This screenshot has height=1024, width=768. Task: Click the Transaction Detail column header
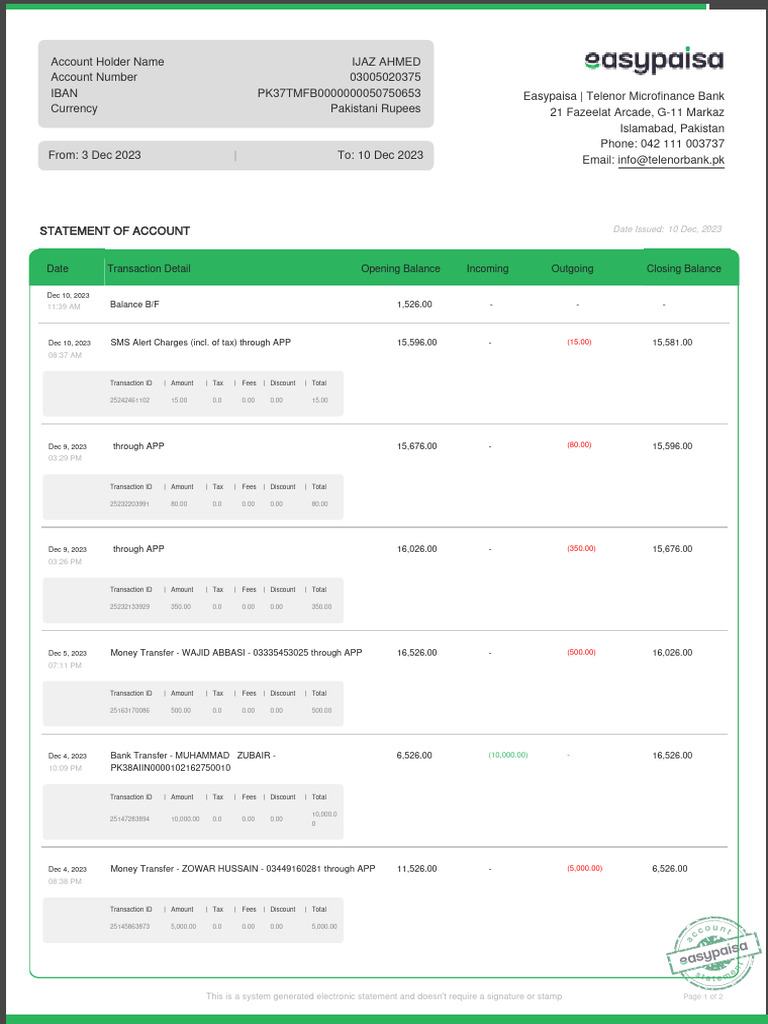coord(149,268)
